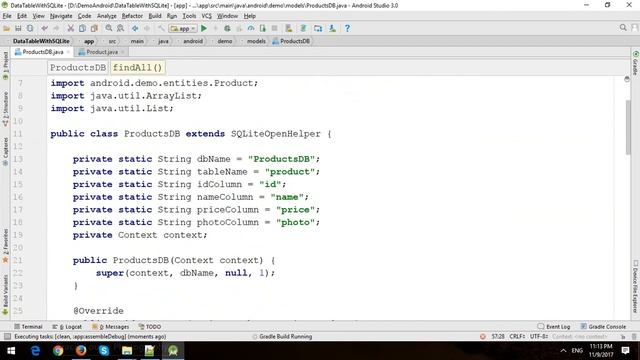Open the Edit menu

coord(22,16)
